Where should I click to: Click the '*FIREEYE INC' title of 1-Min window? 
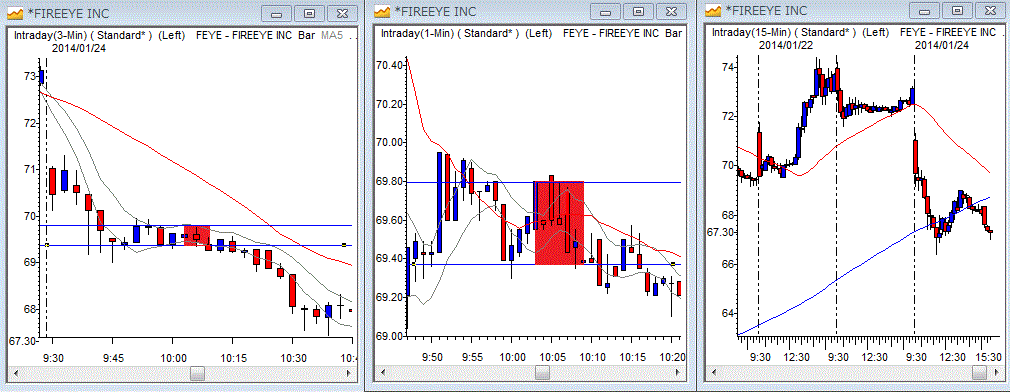click(x=434, y=12)
